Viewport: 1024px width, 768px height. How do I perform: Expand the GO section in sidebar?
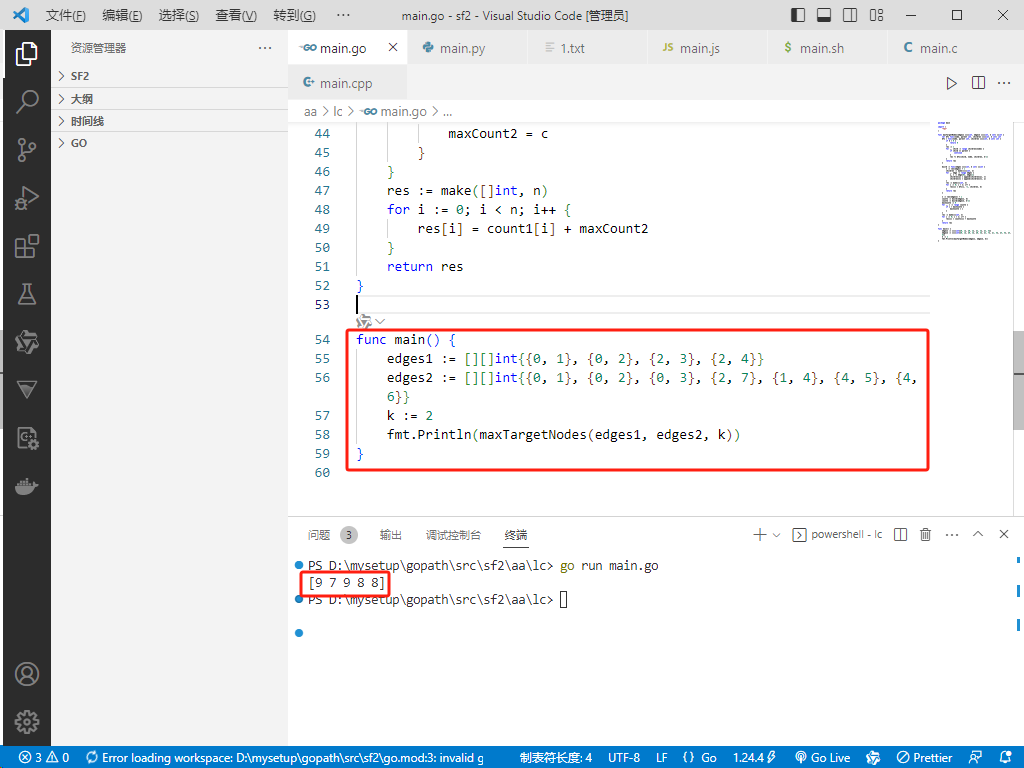(x=170, y=143)
